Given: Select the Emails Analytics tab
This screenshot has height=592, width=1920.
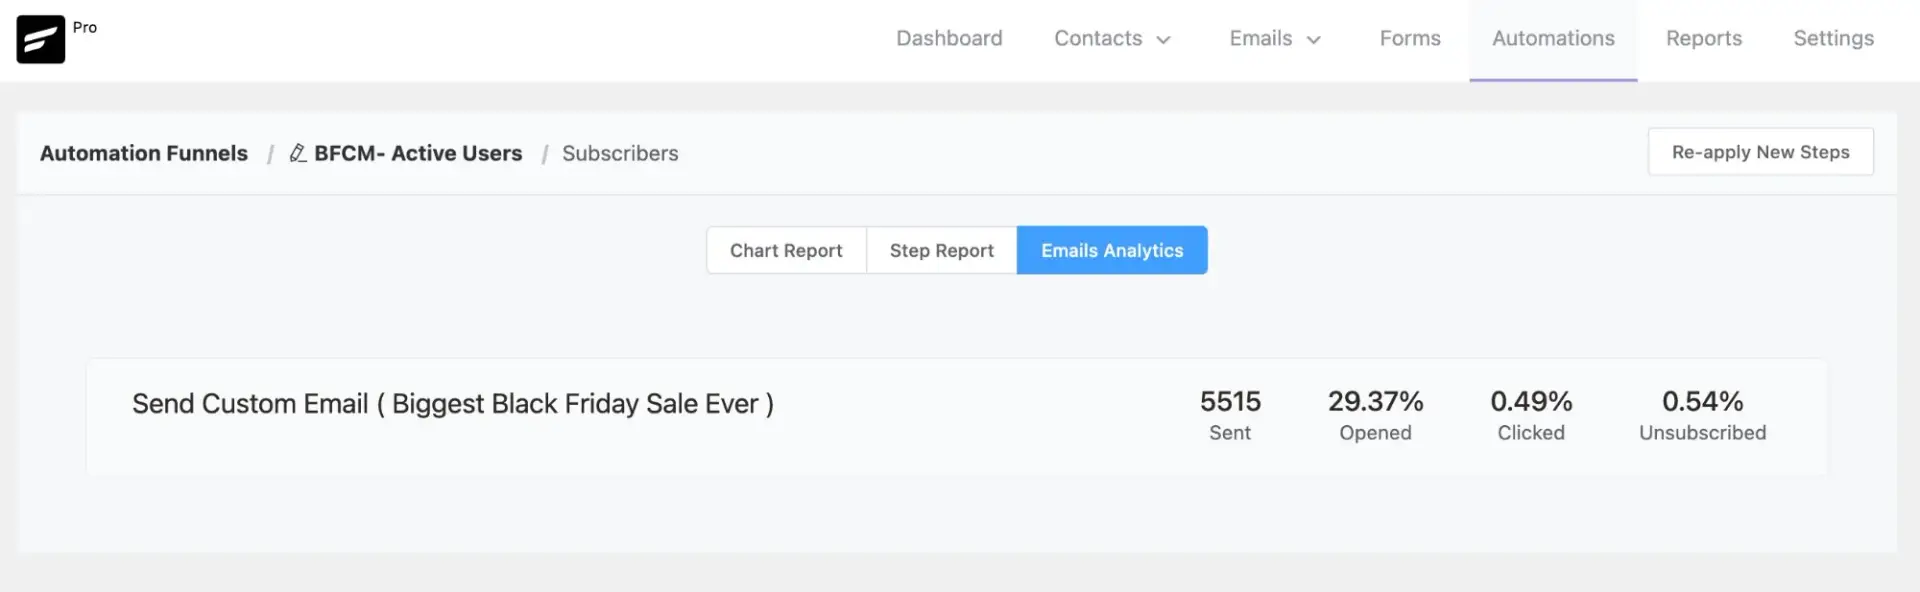Looking at the screenshot, I should (1112, 250).
